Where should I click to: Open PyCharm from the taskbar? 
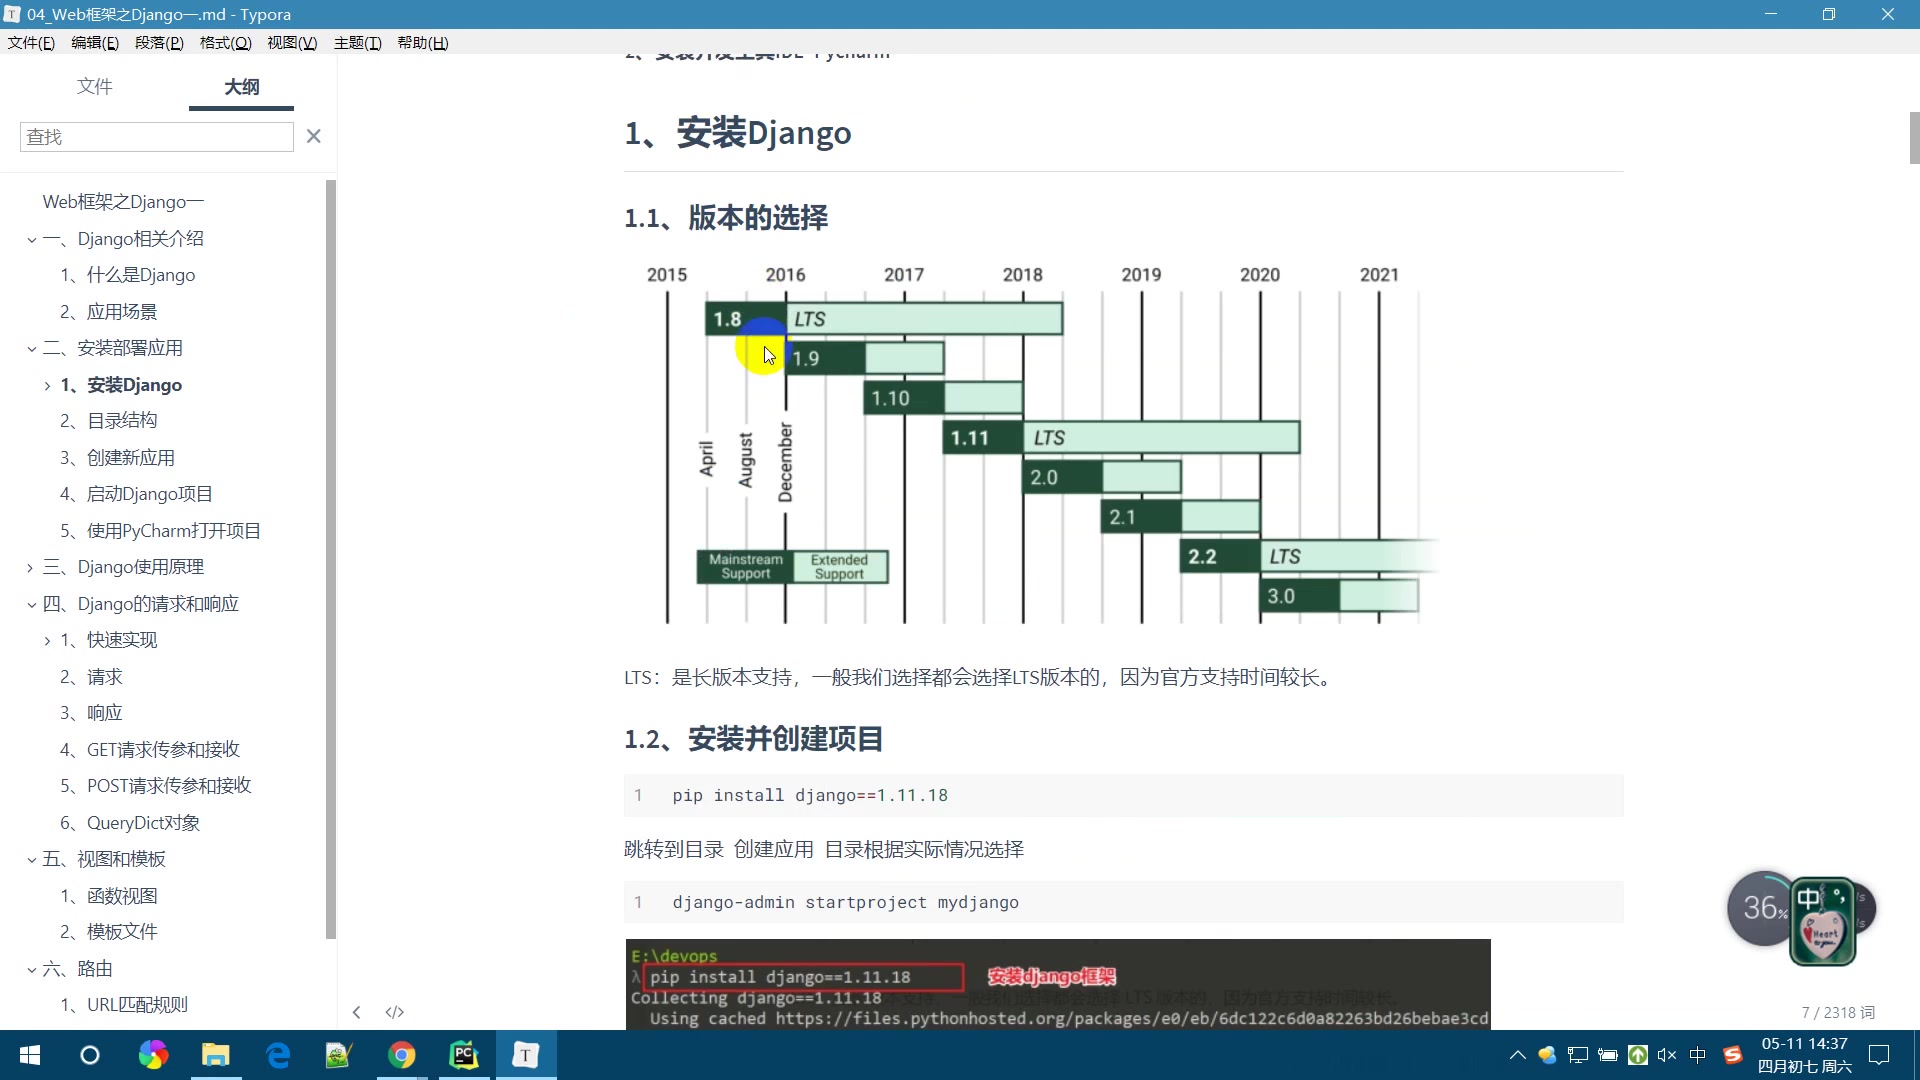click(x=463, y=1055)
